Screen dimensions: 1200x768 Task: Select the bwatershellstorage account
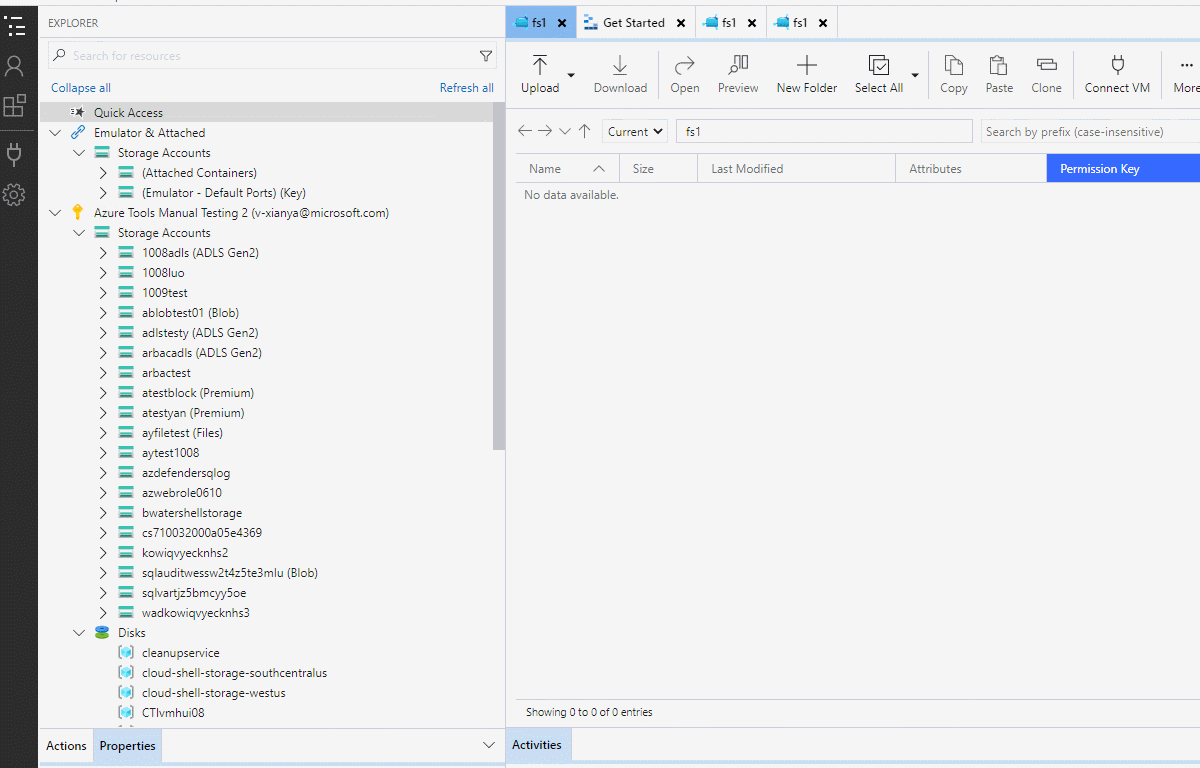pyautogui.click(x=192, y=513)
